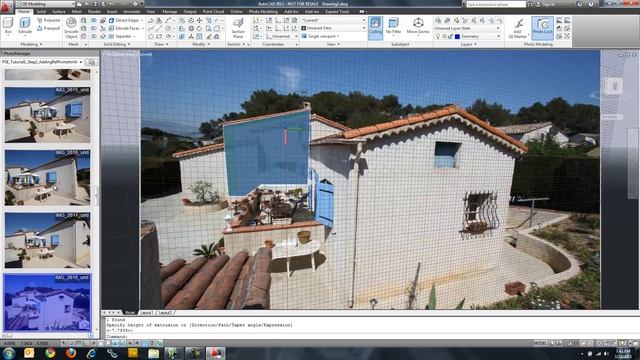Click the File Explorer taskbar icon

153,353
